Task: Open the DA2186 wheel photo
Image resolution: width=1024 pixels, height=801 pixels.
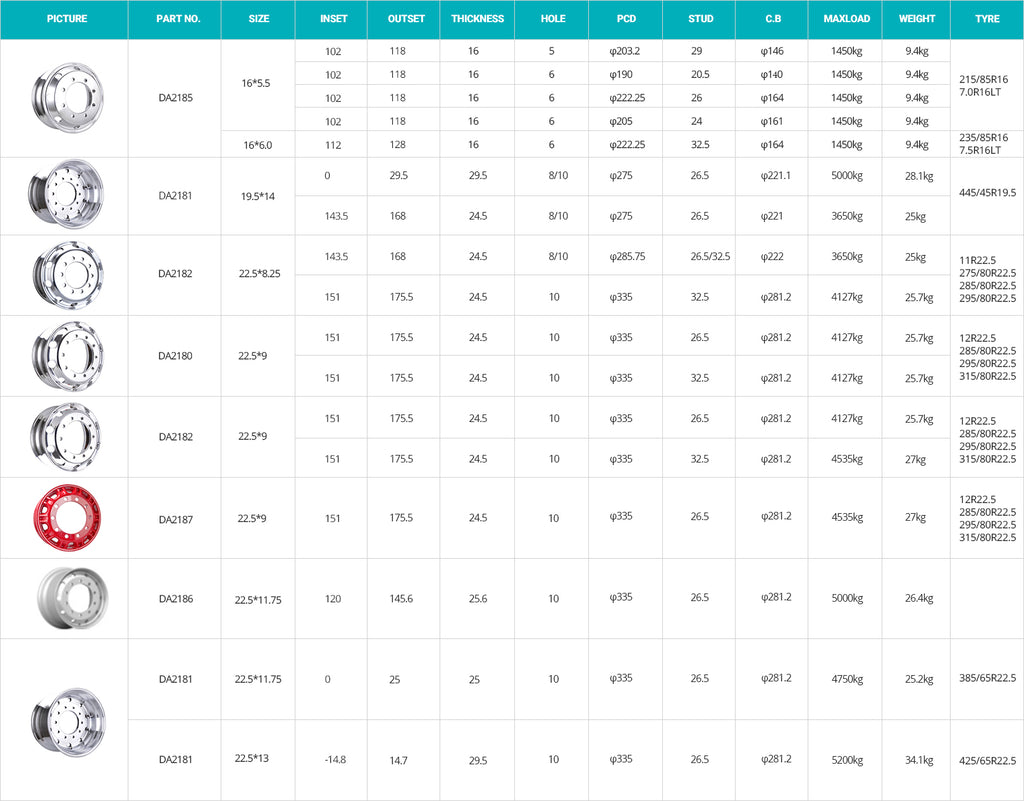Action: point(66,598)
